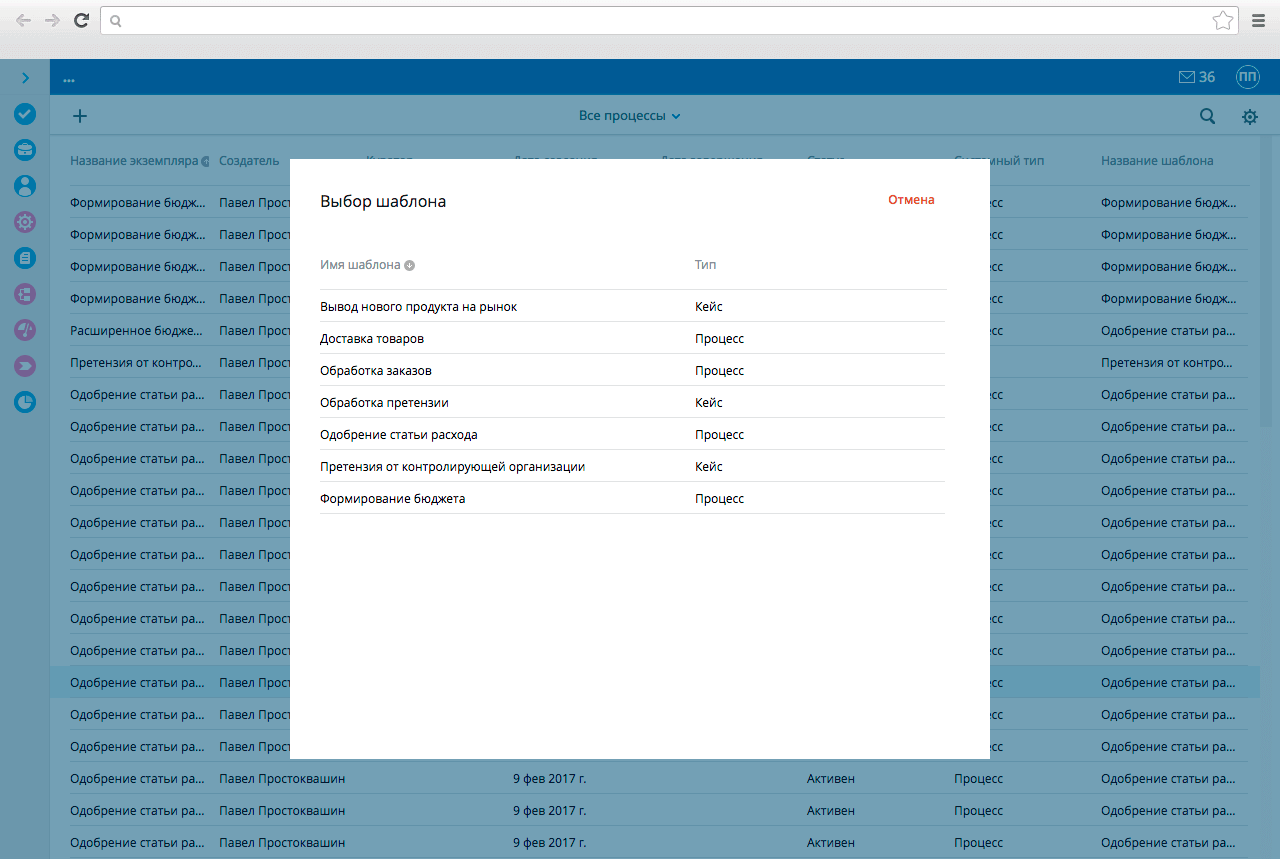
Task: Cancel the template dialog with Отмена
Action: click(x=911, y=200)
